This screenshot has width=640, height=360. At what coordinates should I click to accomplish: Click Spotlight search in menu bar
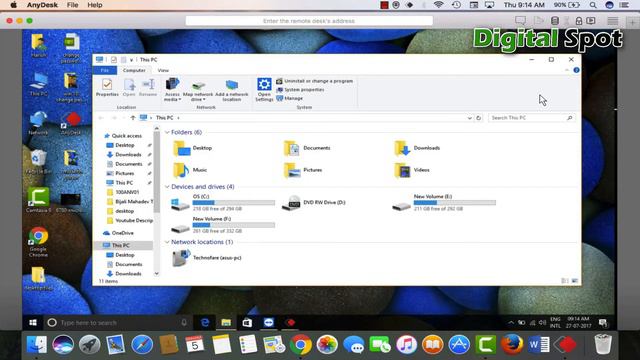tap(593, 5)
